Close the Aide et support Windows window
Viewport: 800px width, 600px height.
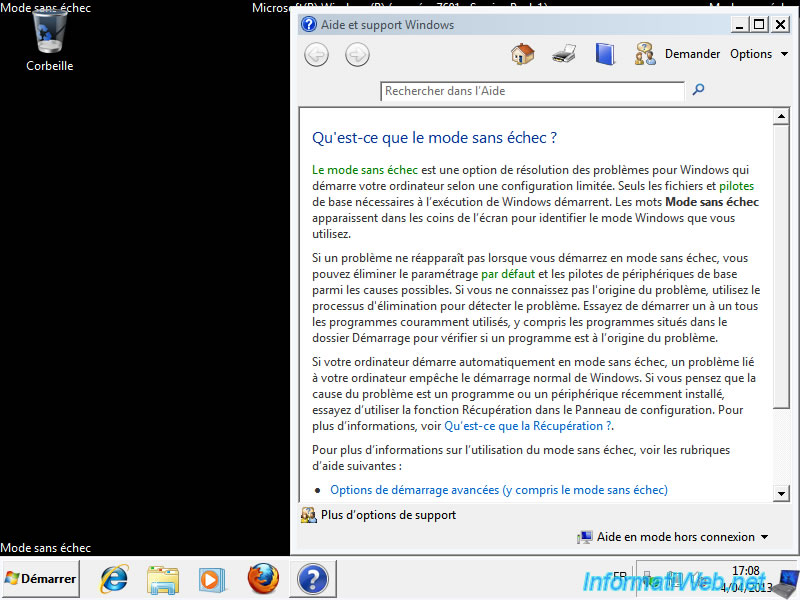point(780,24)
